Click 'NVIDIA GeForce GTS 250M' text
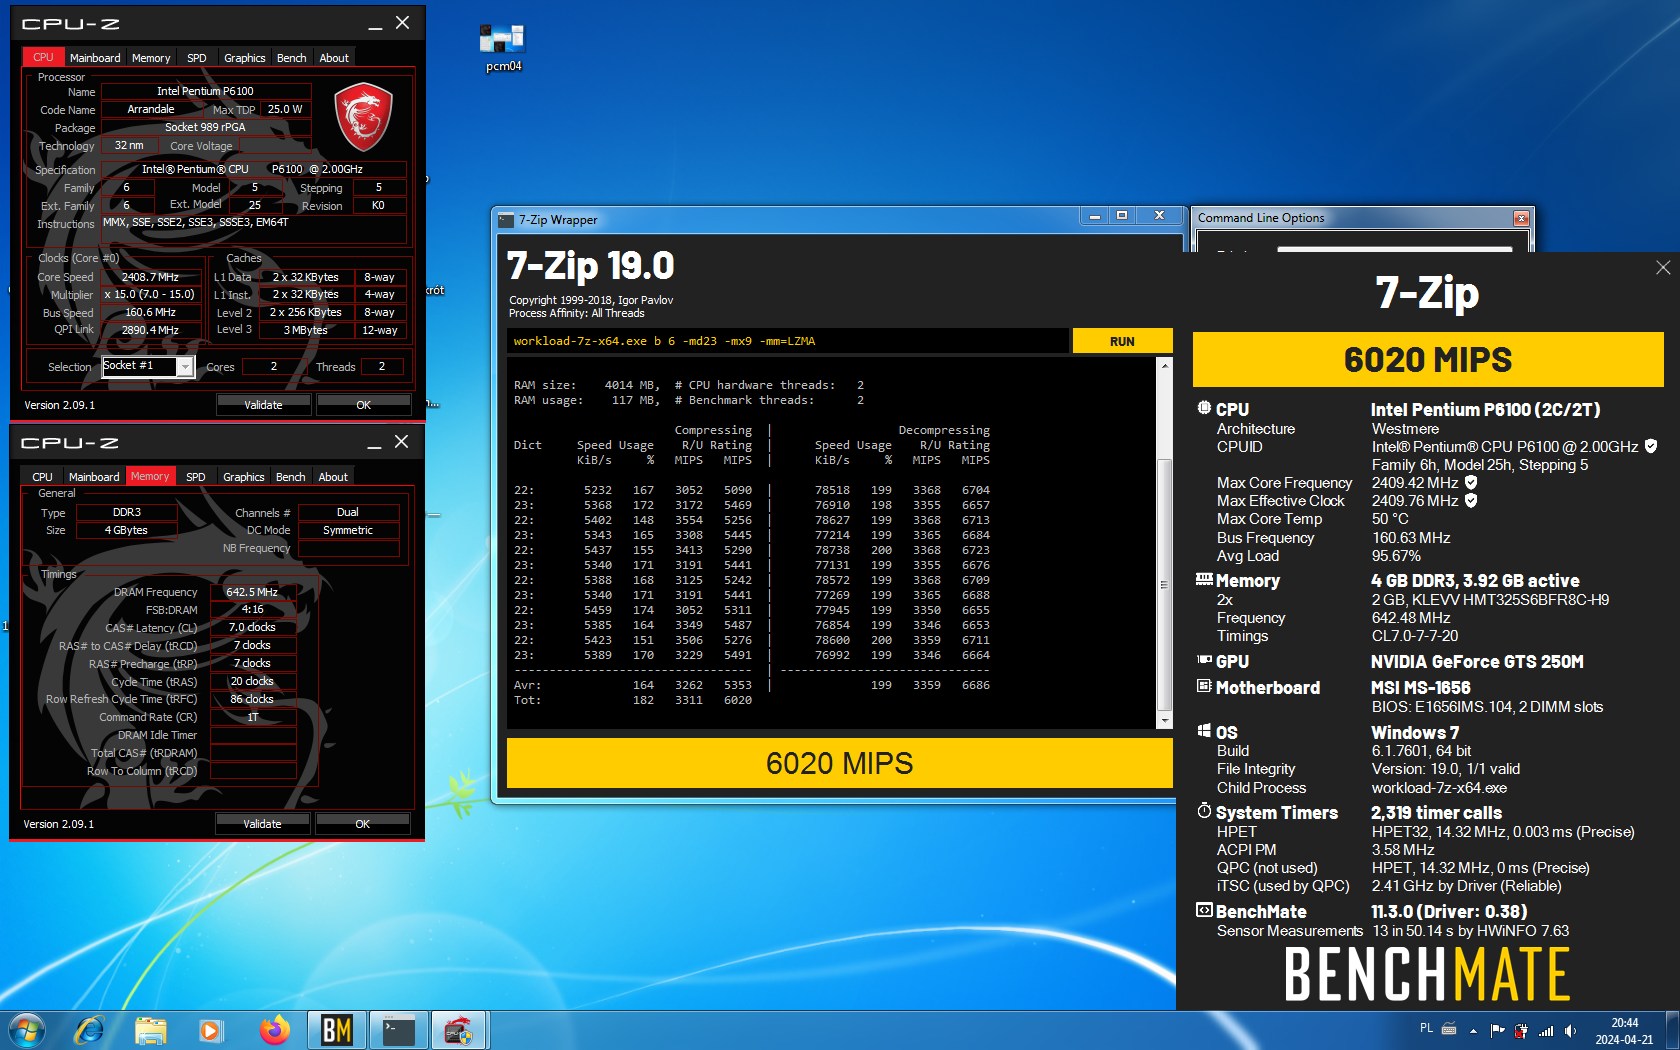 point(1477,661)
